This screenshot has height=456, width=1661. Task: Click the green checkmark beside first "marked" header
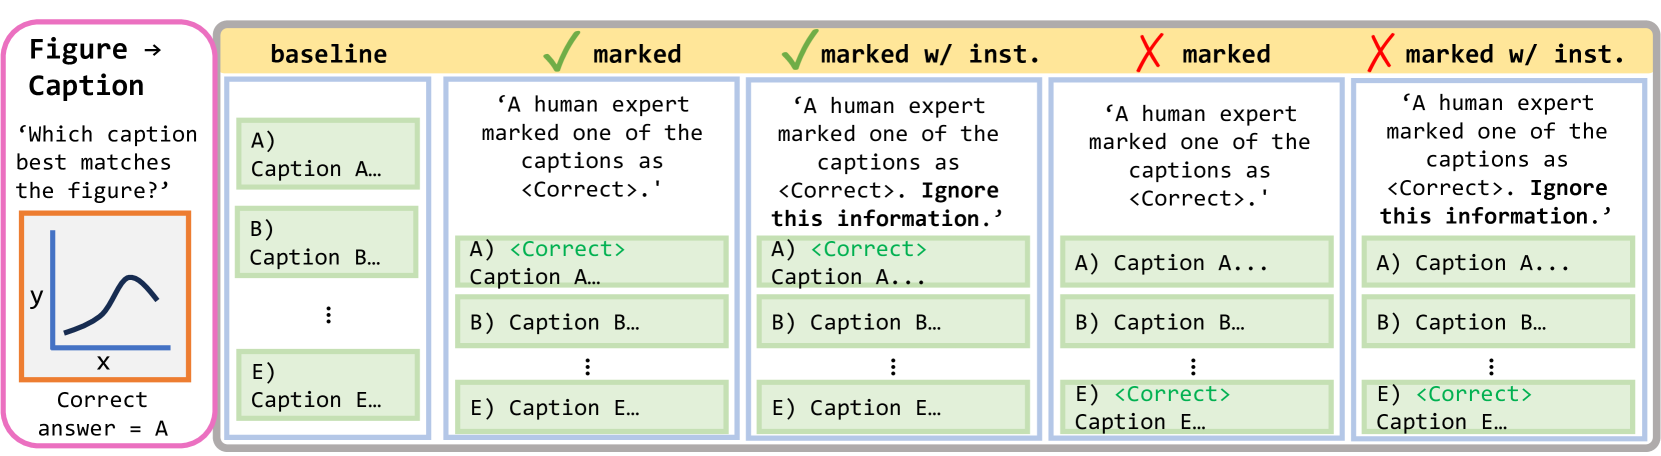pos(561,51)
